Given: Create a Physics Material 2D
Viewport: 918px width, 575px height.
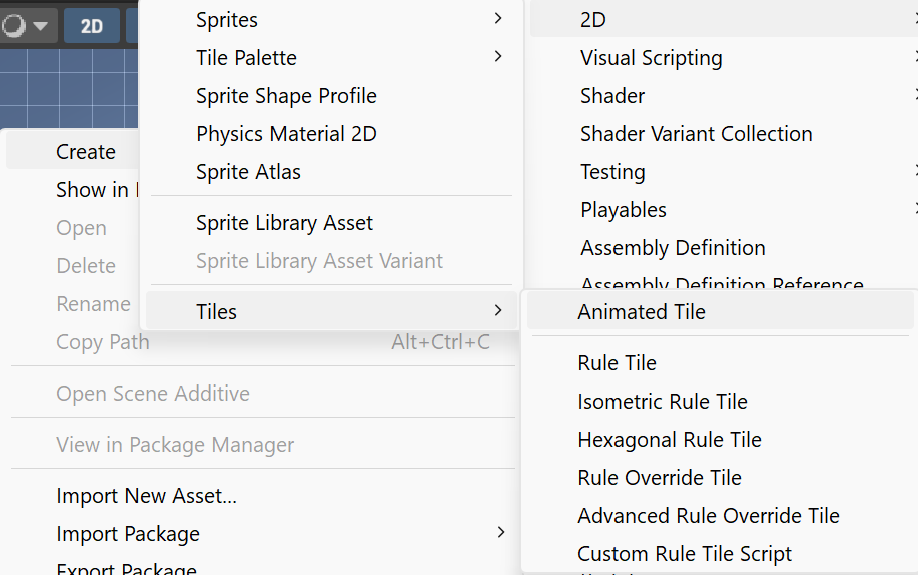Looking at the screenshot, I should coord(286,134).
